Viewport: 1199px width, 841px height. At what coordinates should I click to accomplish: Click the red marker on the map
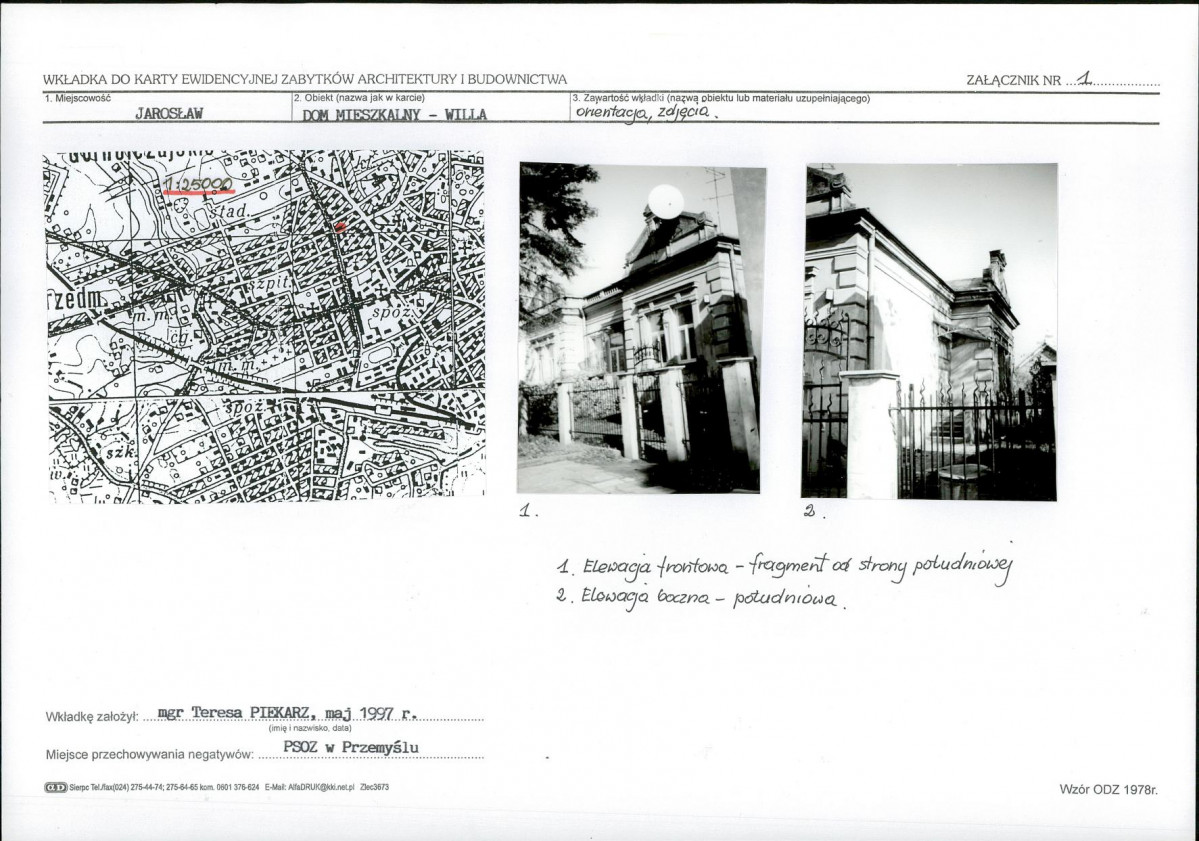click(340, 226)
